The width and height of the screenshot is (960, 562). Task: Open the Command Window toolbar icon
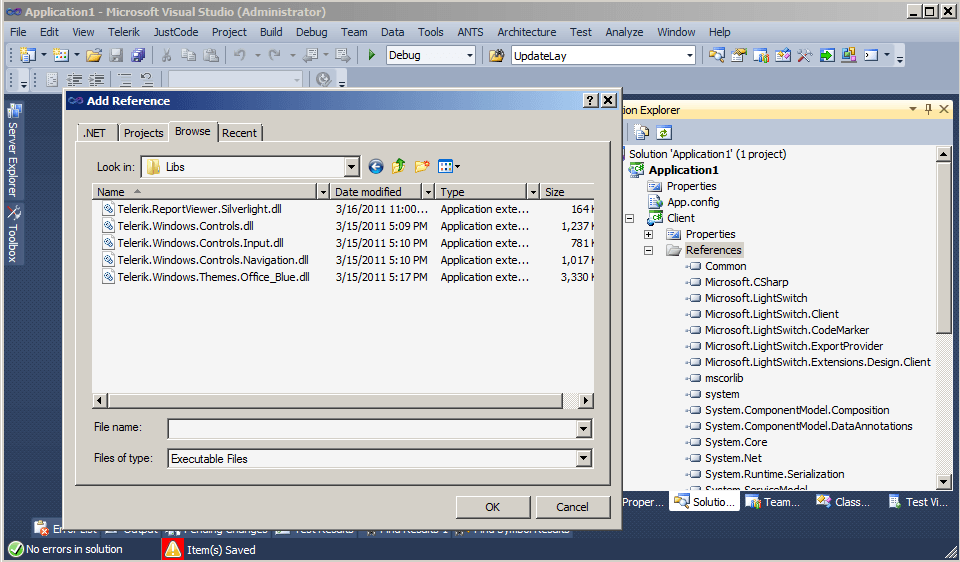point(871,56)
